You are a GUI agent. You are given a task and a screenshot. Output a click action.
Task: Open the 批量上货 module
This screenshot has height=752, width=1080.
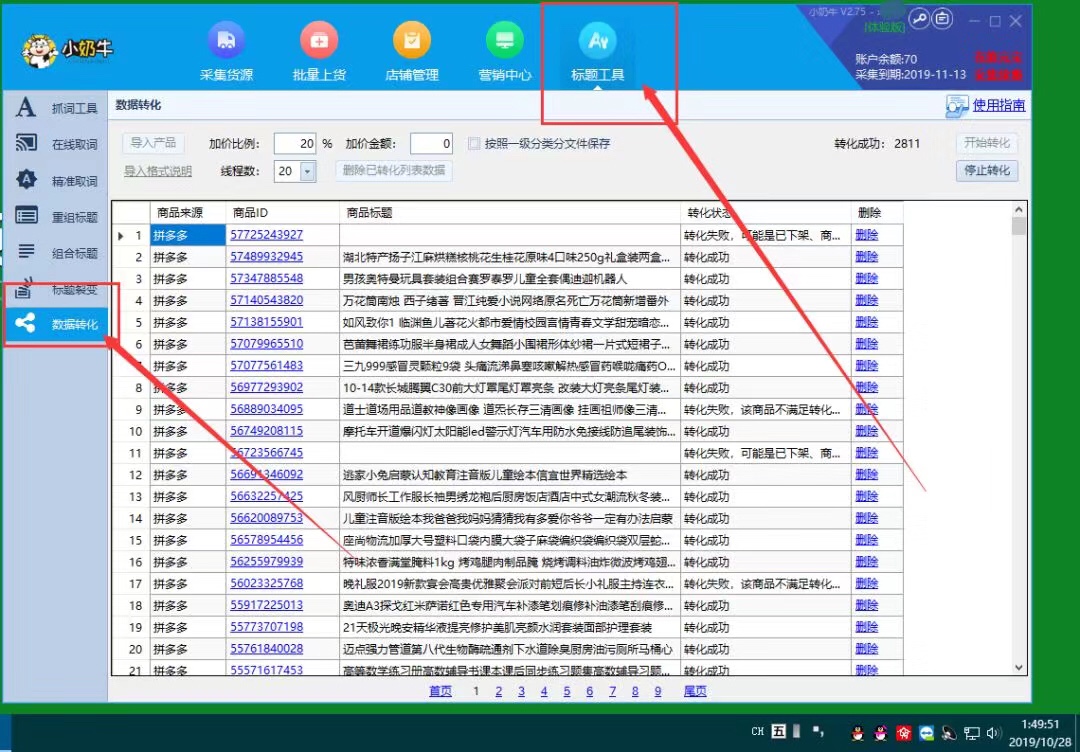[x=319, y=52]
